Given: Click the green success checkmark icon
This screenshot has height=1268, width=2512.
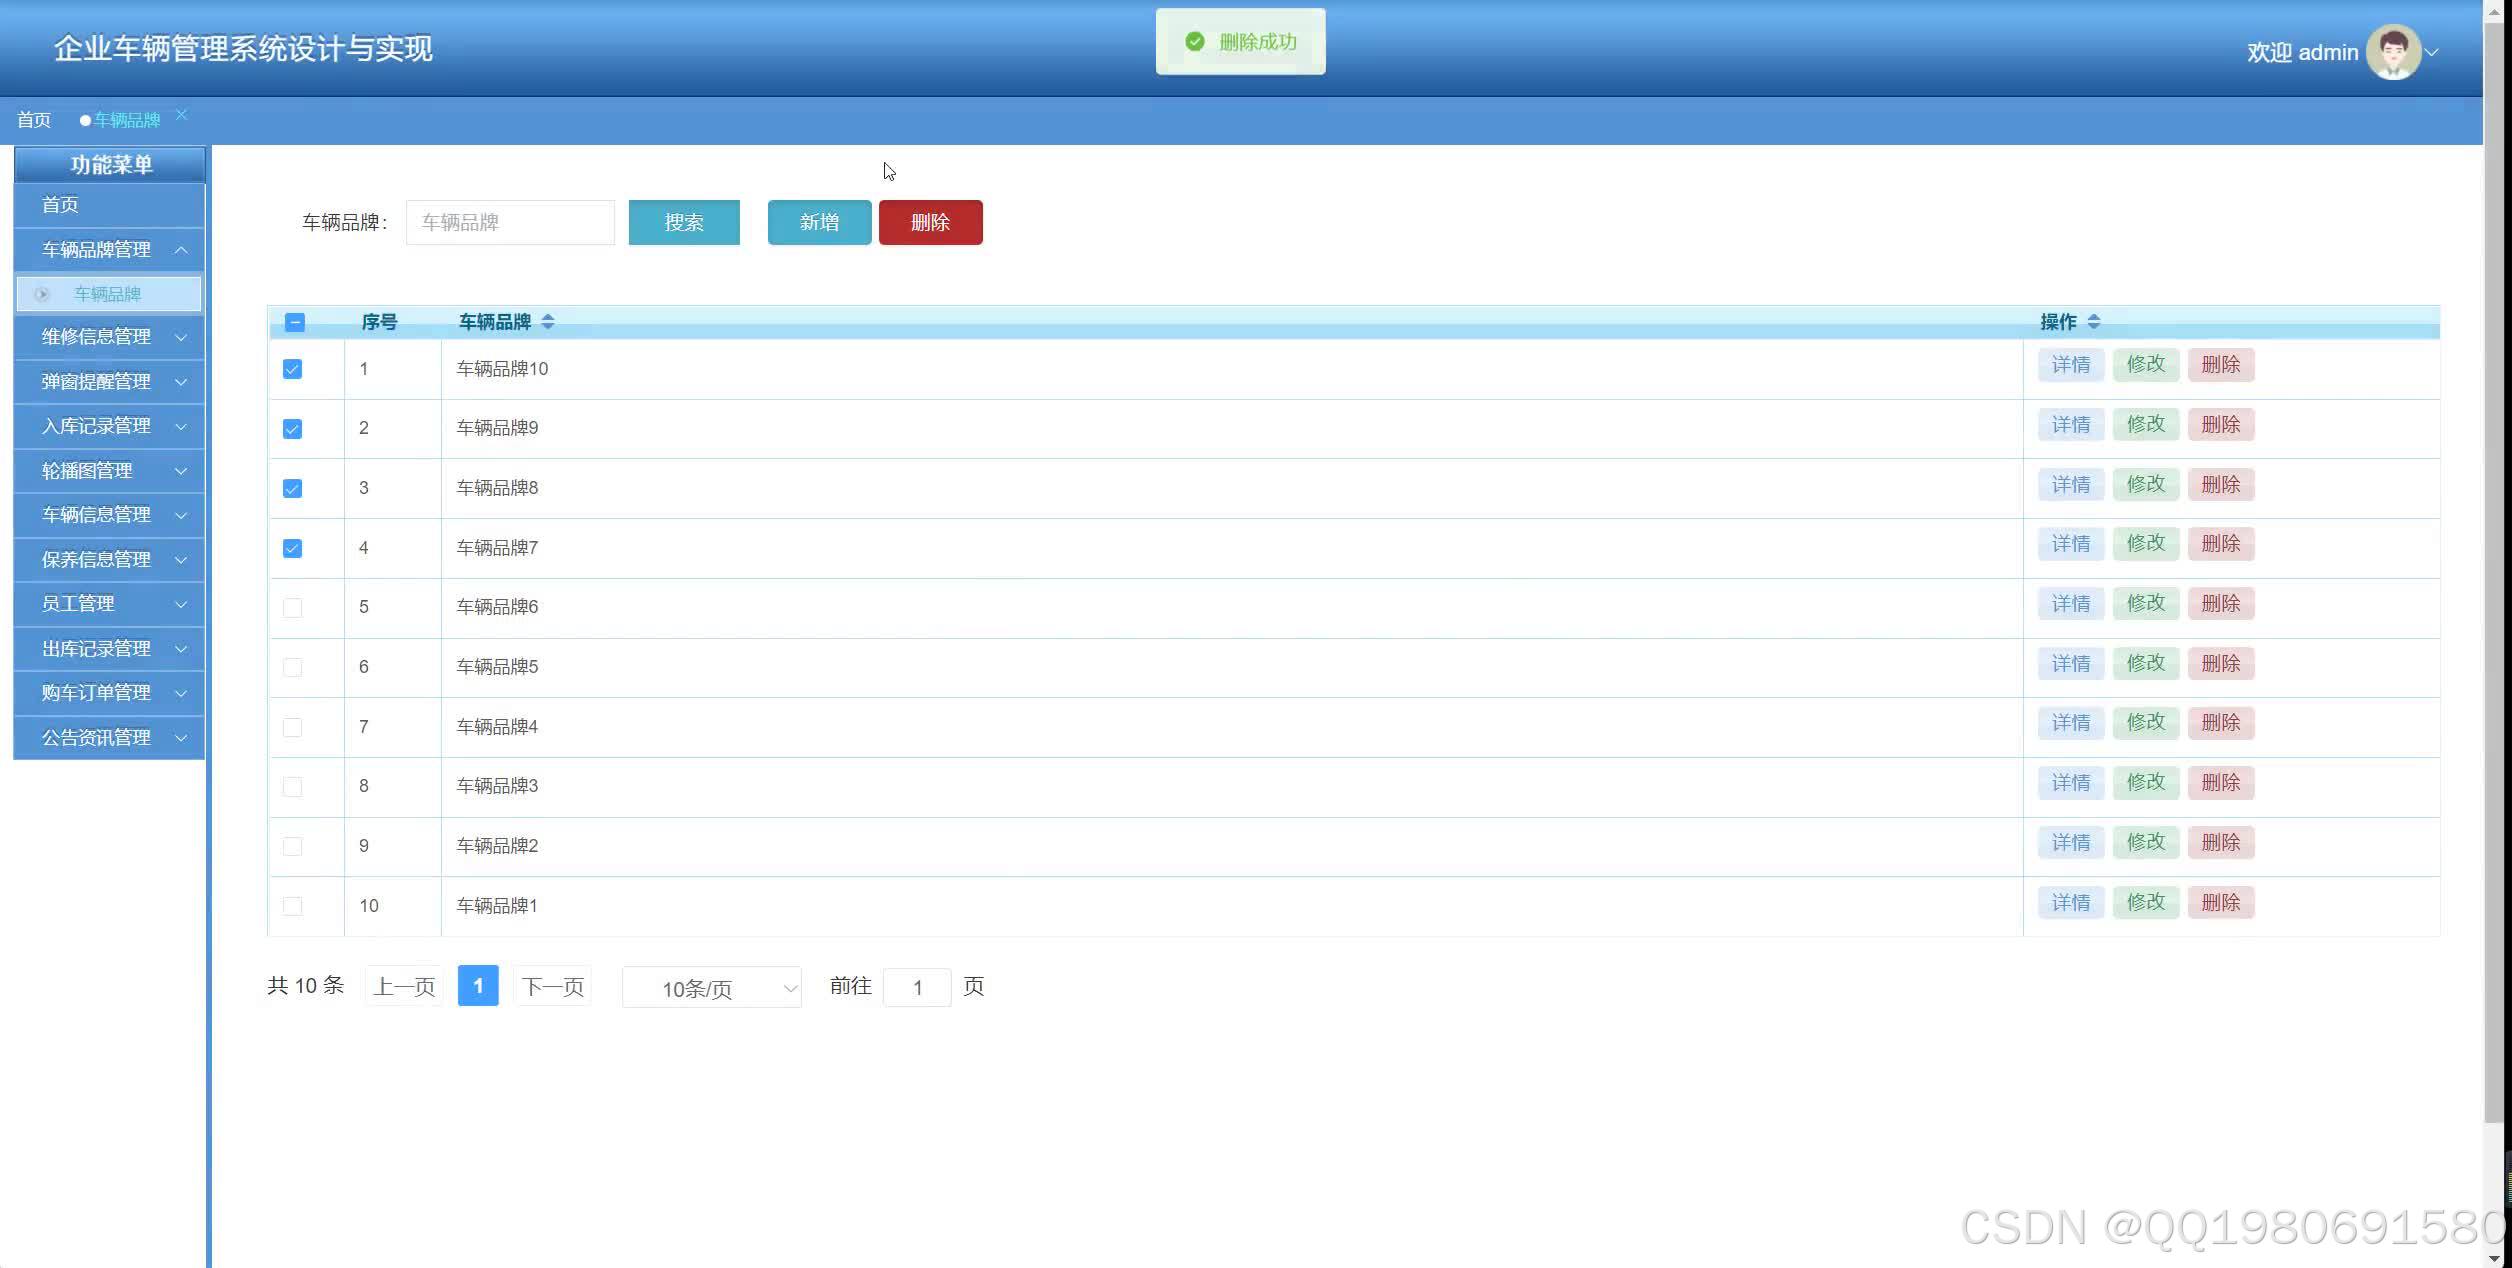Looking at the screenshot, I should (1194, 42).
